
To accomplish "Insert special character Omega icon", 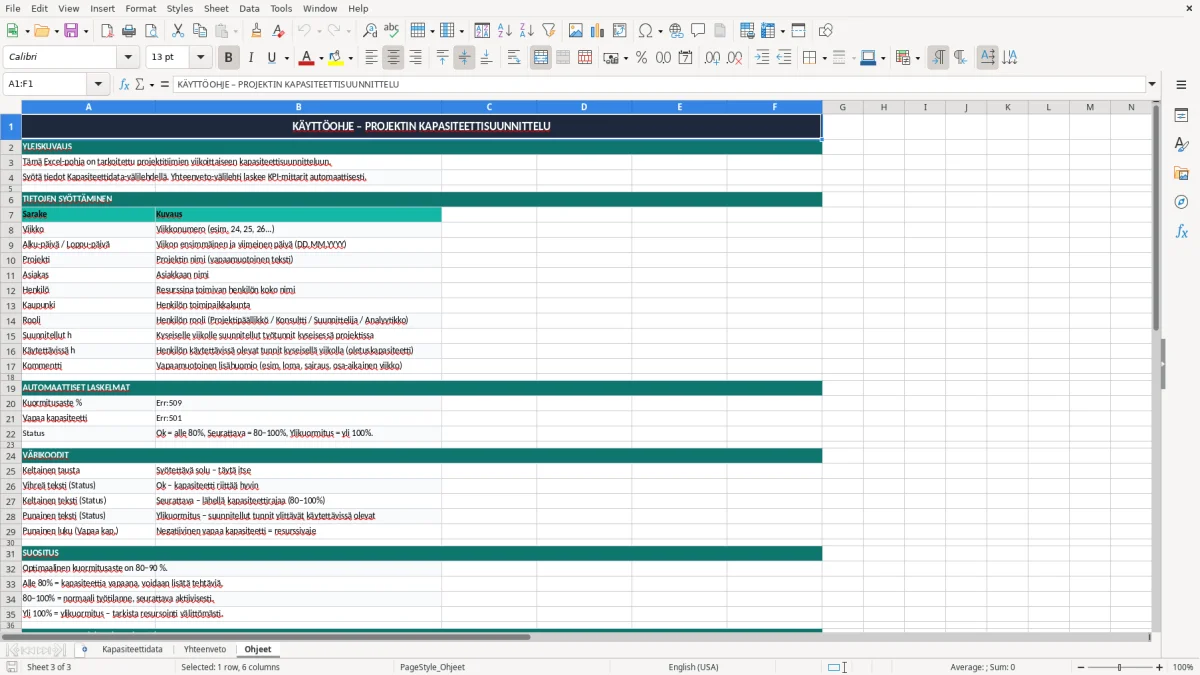I will [x=645, y=31].
